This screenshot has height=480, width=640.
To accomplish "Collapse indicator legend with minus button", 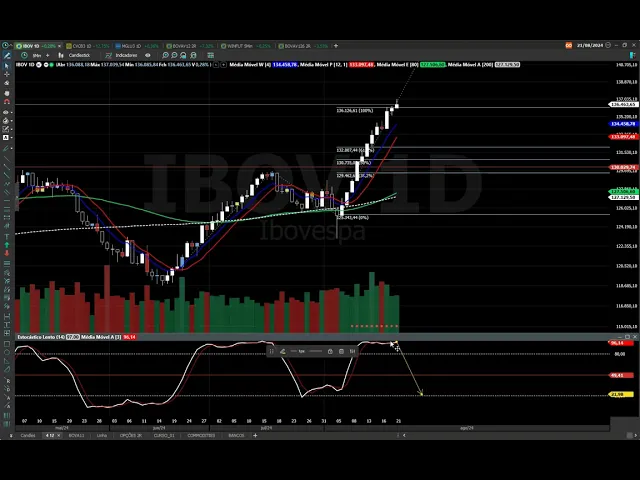I will point(216,64).
